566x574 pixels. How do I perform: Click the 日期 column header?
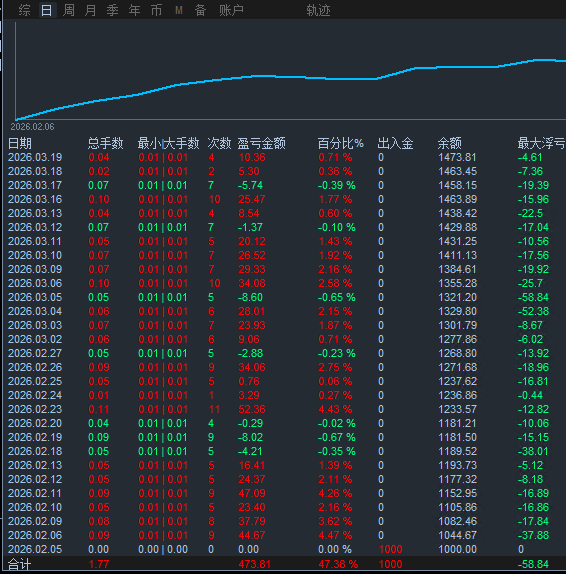[20, 143]
